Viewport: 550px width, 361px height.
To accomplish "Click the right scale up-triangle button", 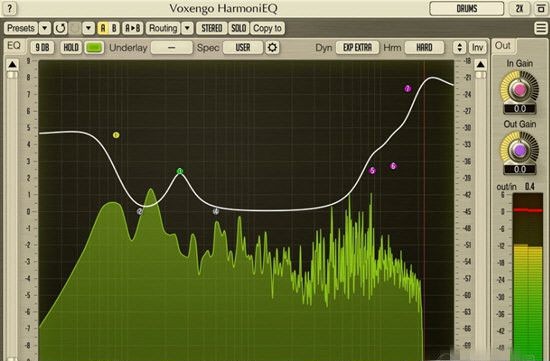I will click(480, 65).
